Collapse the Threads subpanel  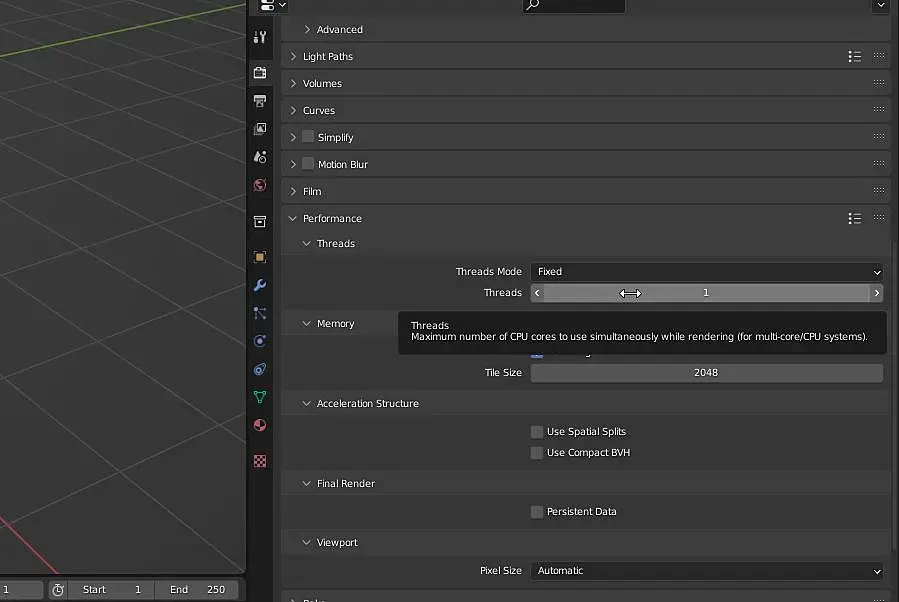pyautogui.click(x=307, y=244)
